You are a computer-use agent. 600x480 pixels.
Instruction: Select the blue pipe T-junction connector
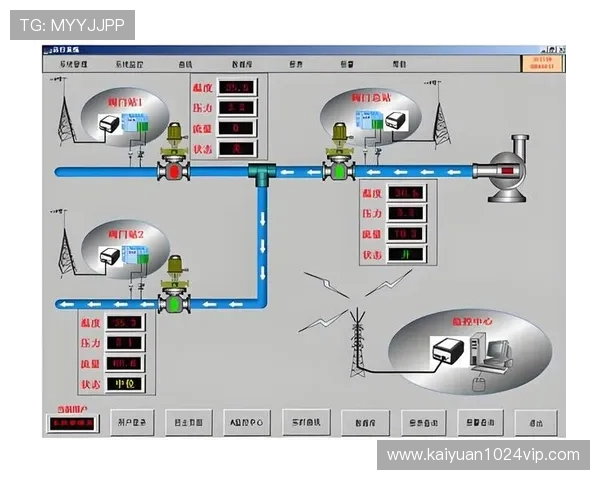pyautogui.click(x=263, y=174)
